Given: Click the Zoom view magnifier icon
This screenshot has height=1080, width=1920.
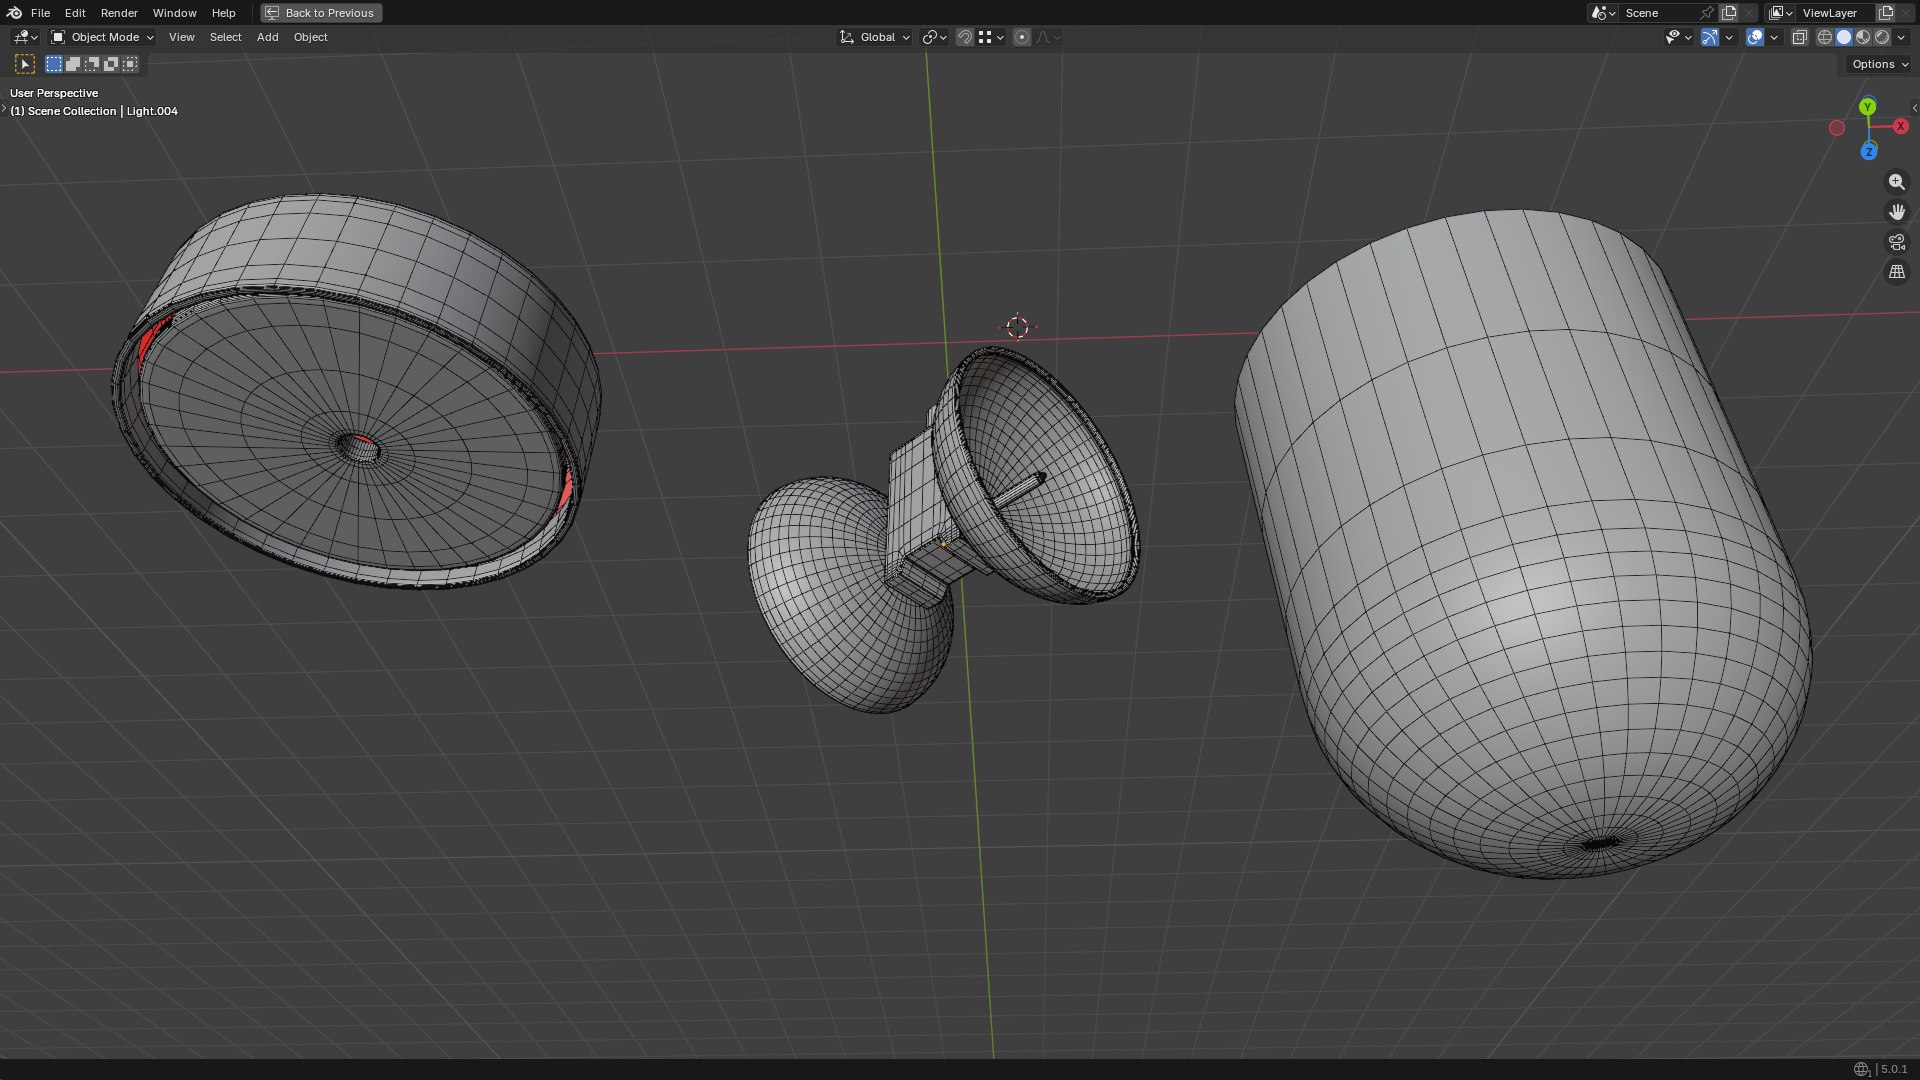Looking at the screenshot, I should tap(1896, 182).
